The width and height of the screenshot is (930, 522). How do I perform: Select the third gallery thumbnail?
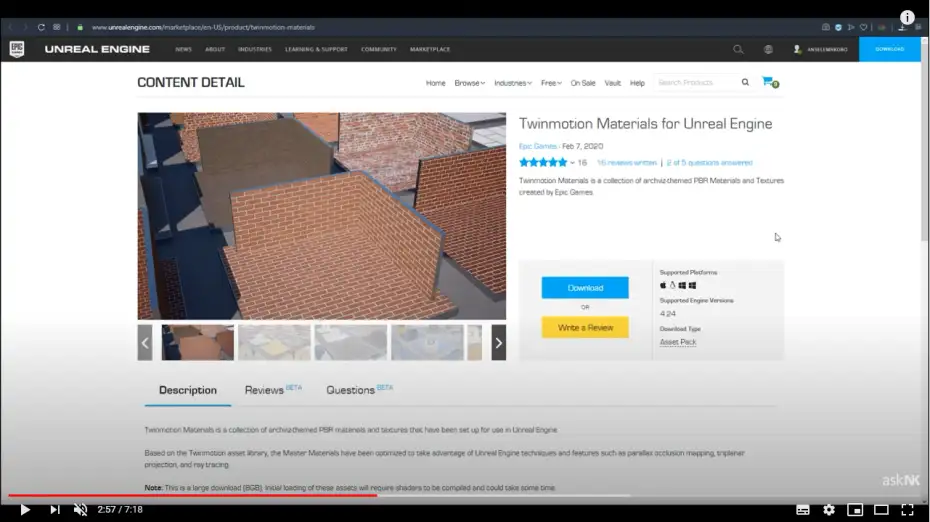[x=351, y=342]
